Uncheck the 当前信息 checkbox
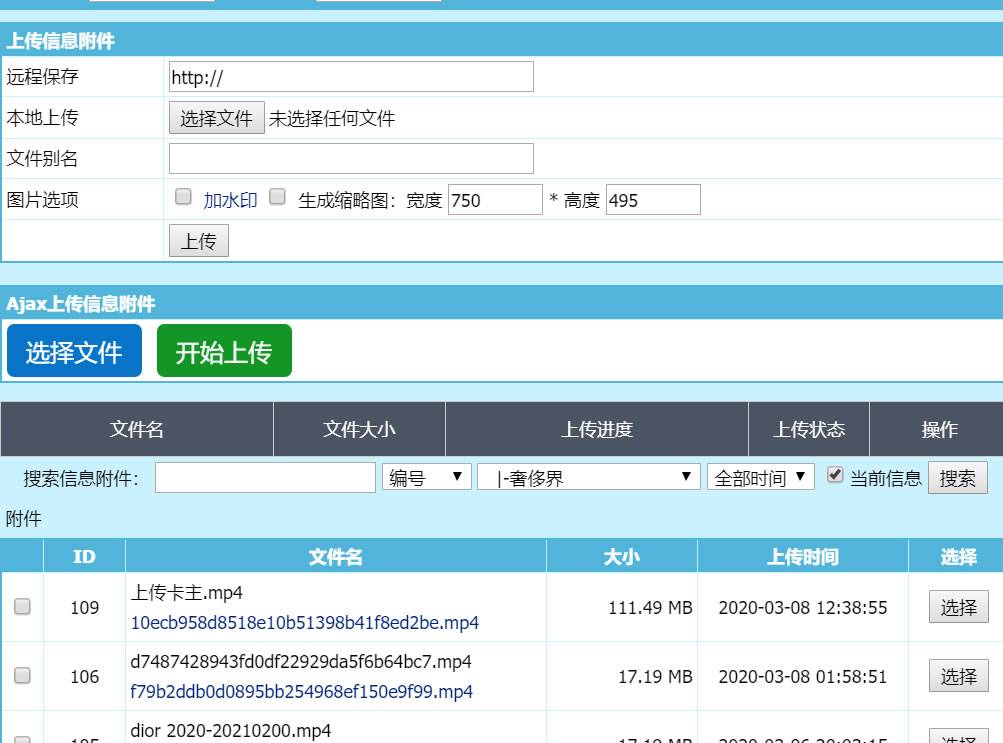This screenshot has width=1003, height=743. pos(835,474)
